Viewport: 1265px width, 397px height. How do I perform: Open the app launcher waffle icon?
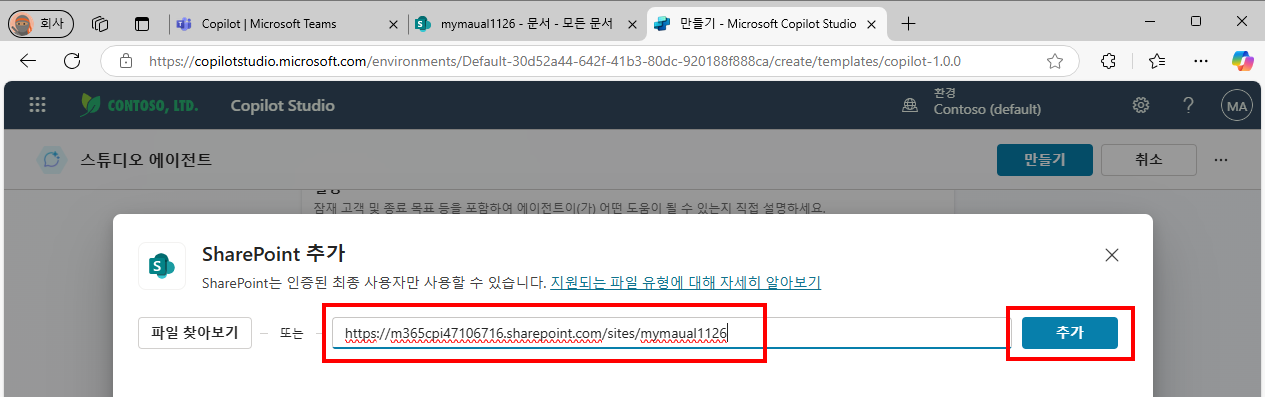[38, 105]
